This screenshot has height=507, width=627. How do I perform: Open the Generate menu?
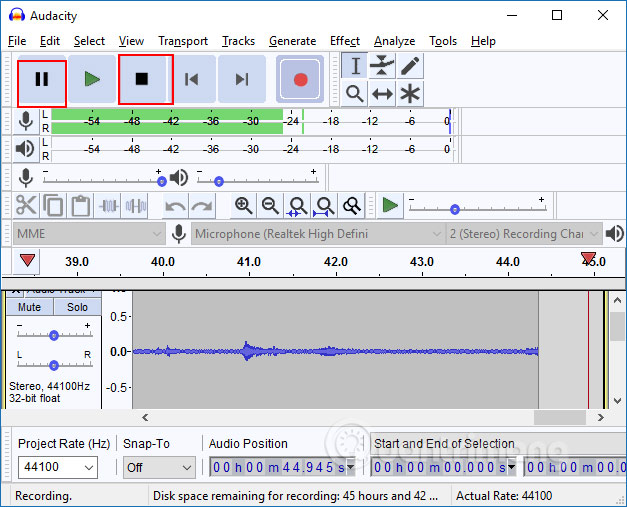292,41
